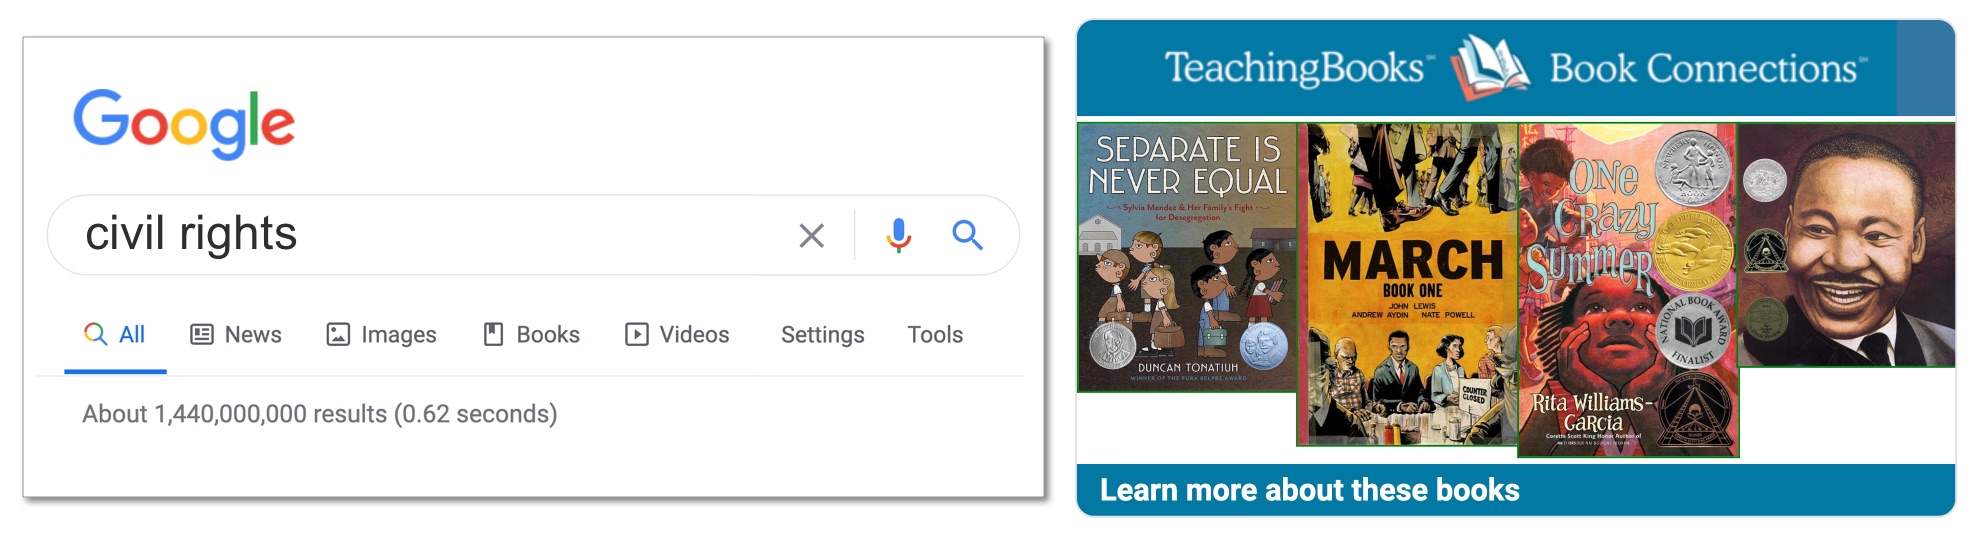Open the TeachingBooks title link

click(1295, 68)
